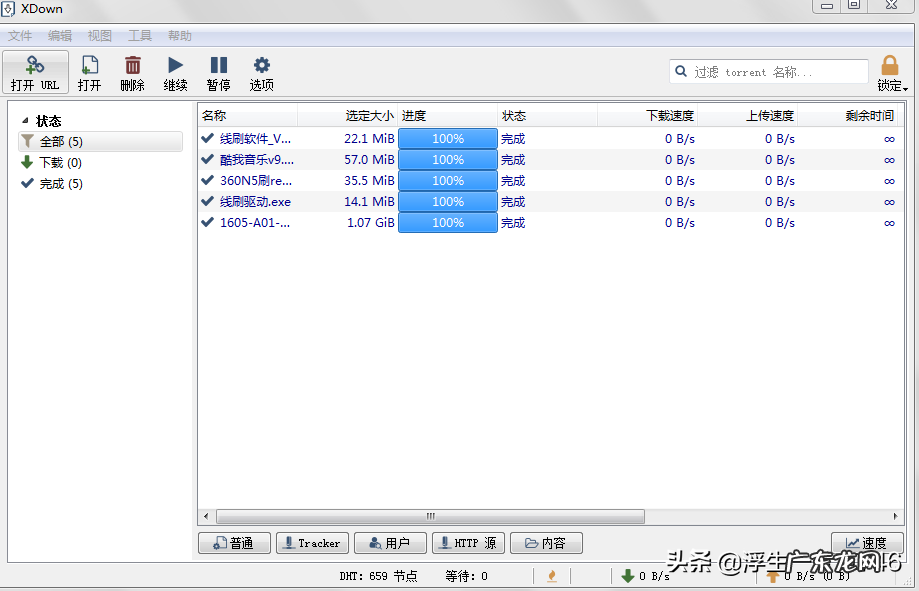Click the Open URL toolbar icon

(35, 65)
